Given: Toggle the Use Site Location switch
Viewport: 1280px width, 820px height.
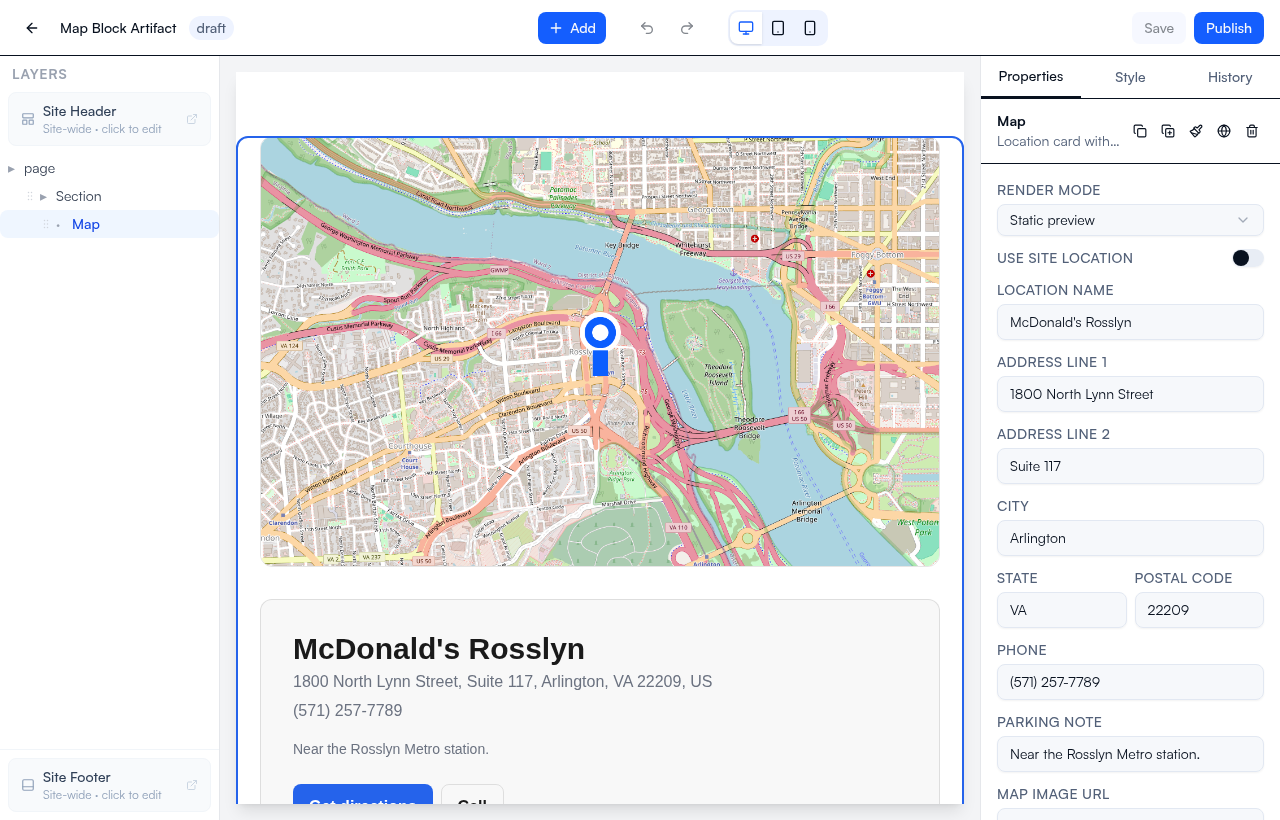Looking at the screenshot, I should [x=1248, y=258].
